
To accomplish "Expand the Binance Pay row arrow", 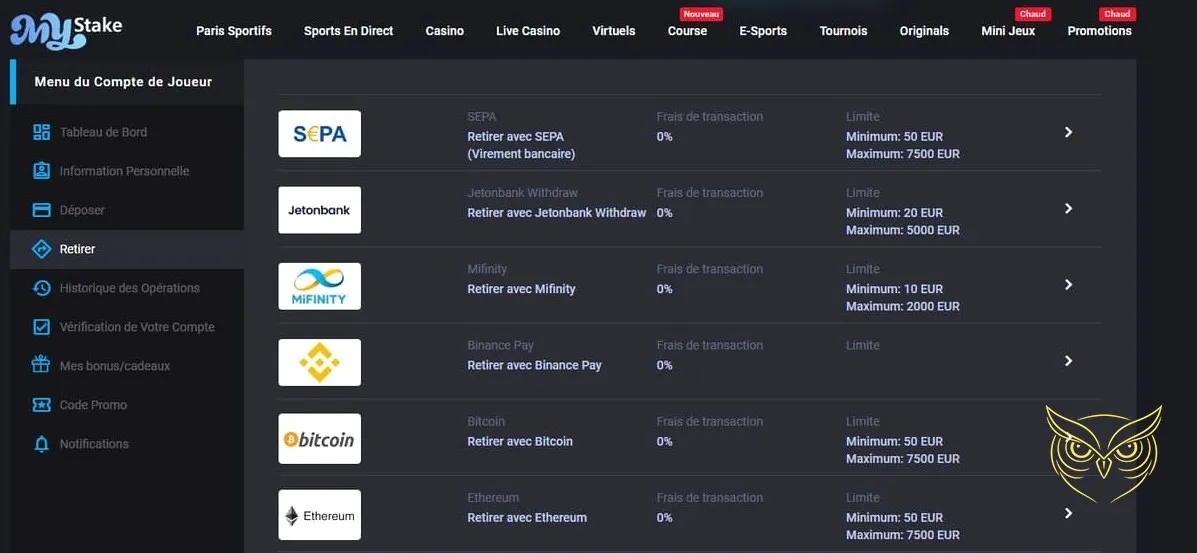I will click(1068, 361).
